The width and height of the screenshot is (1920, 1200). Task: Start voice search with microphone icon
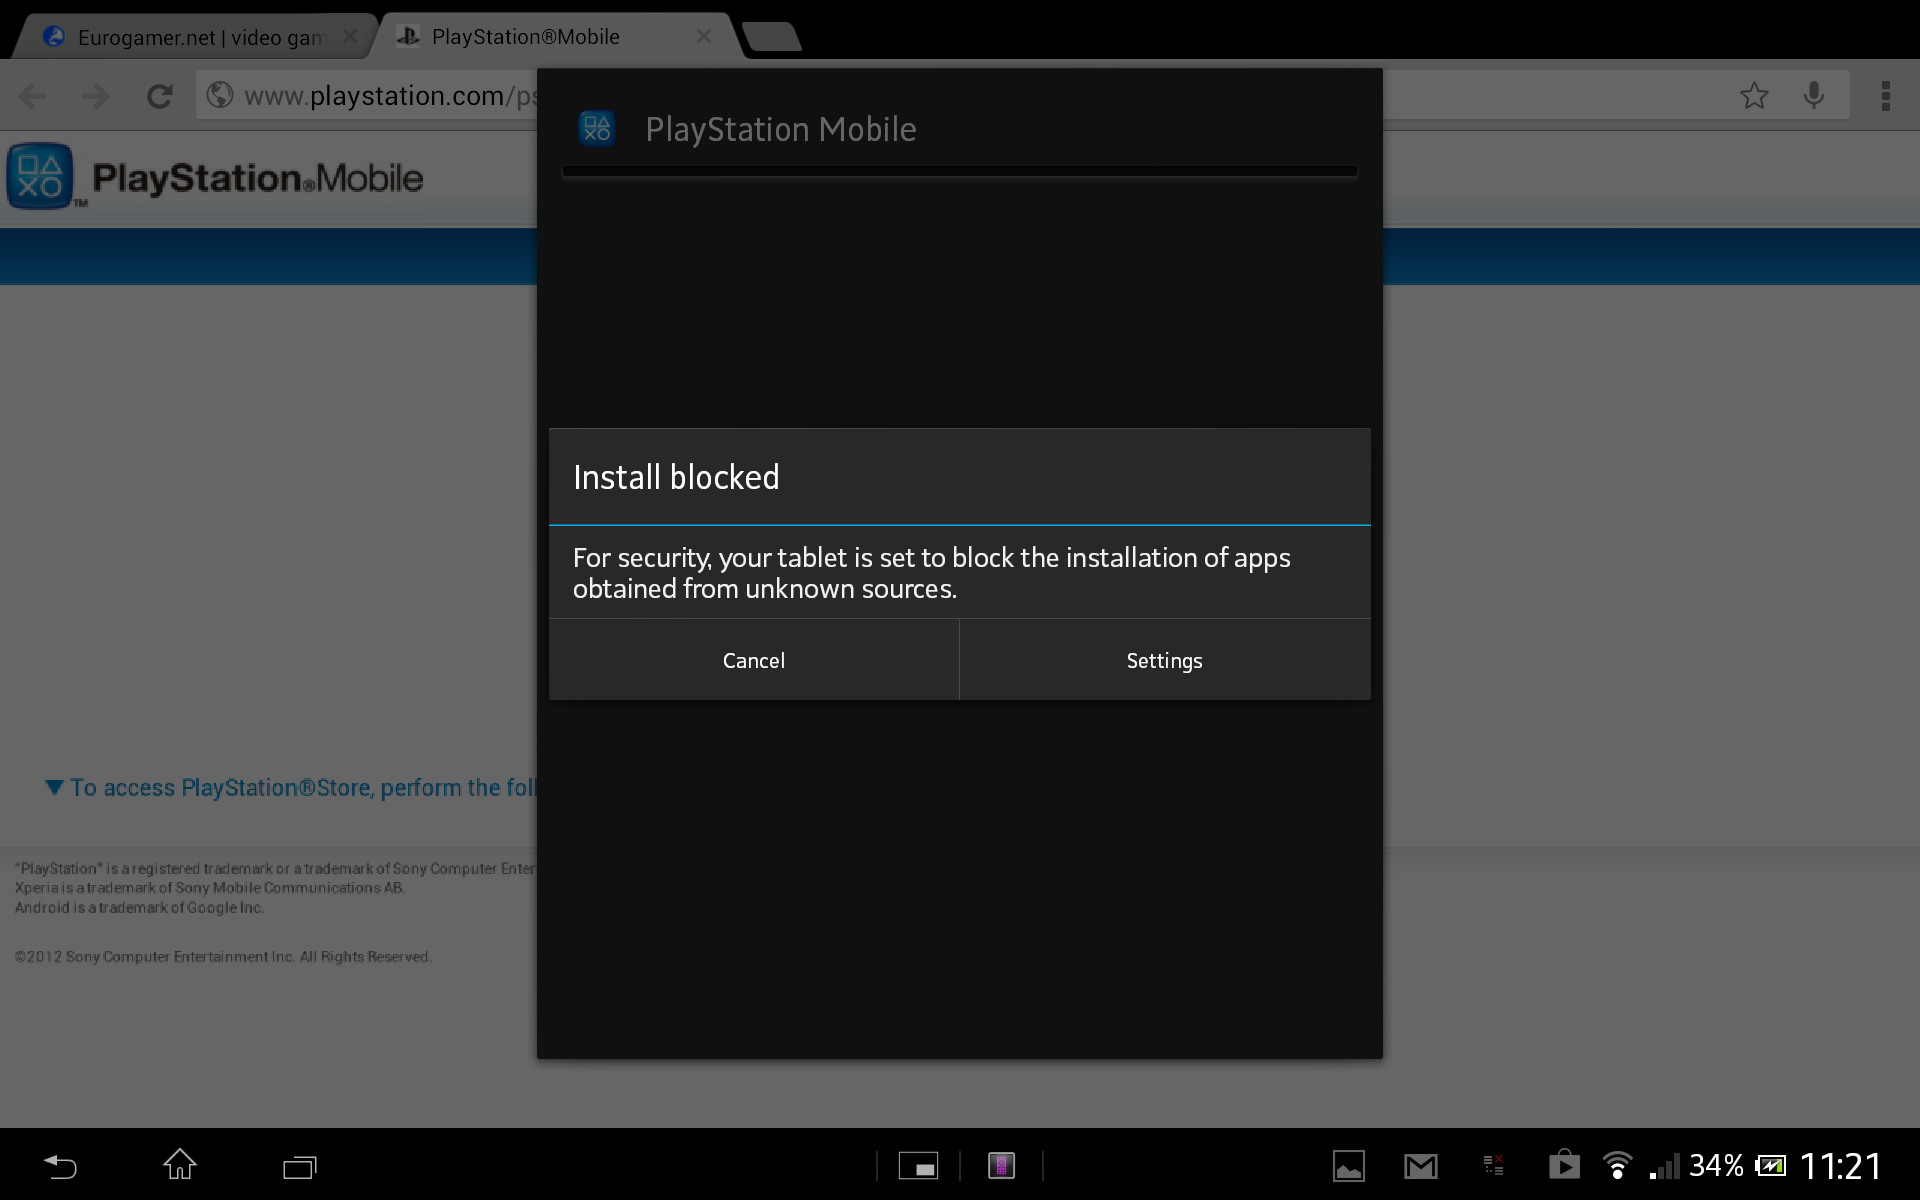1814,96
